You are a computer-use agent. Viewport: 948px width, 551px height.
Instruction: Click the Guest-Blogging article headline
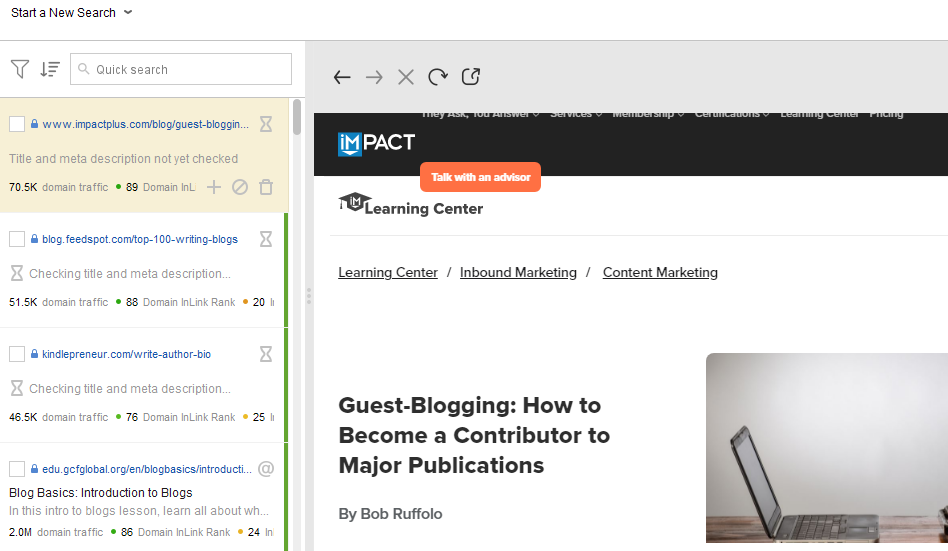(x=474, y=435)
